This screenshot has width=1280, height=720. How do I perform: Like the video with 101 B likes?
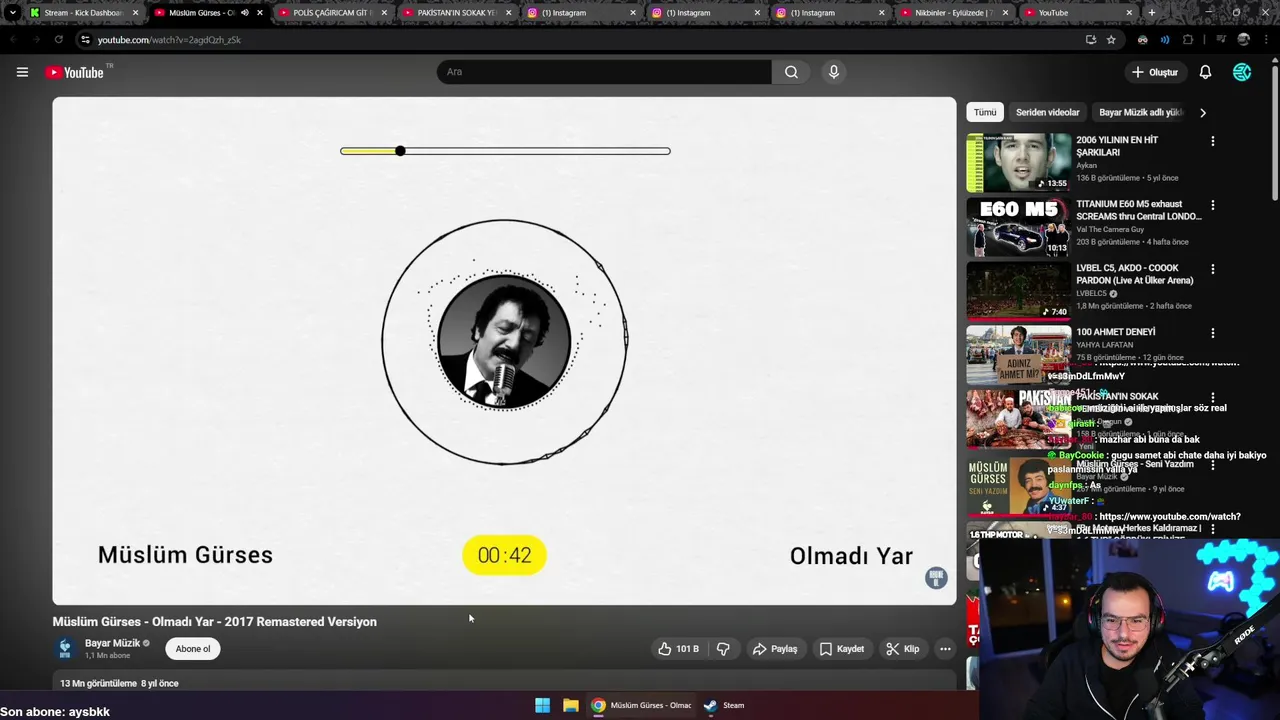coord(678,649)
